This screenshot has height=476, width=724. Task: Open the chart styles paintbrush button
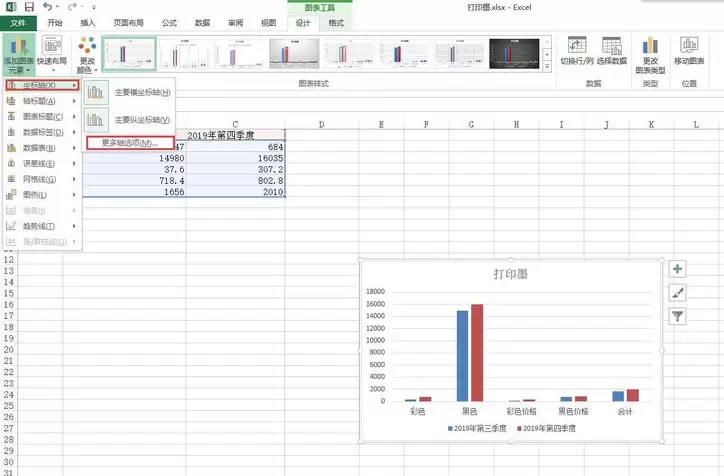click(677, 292)
